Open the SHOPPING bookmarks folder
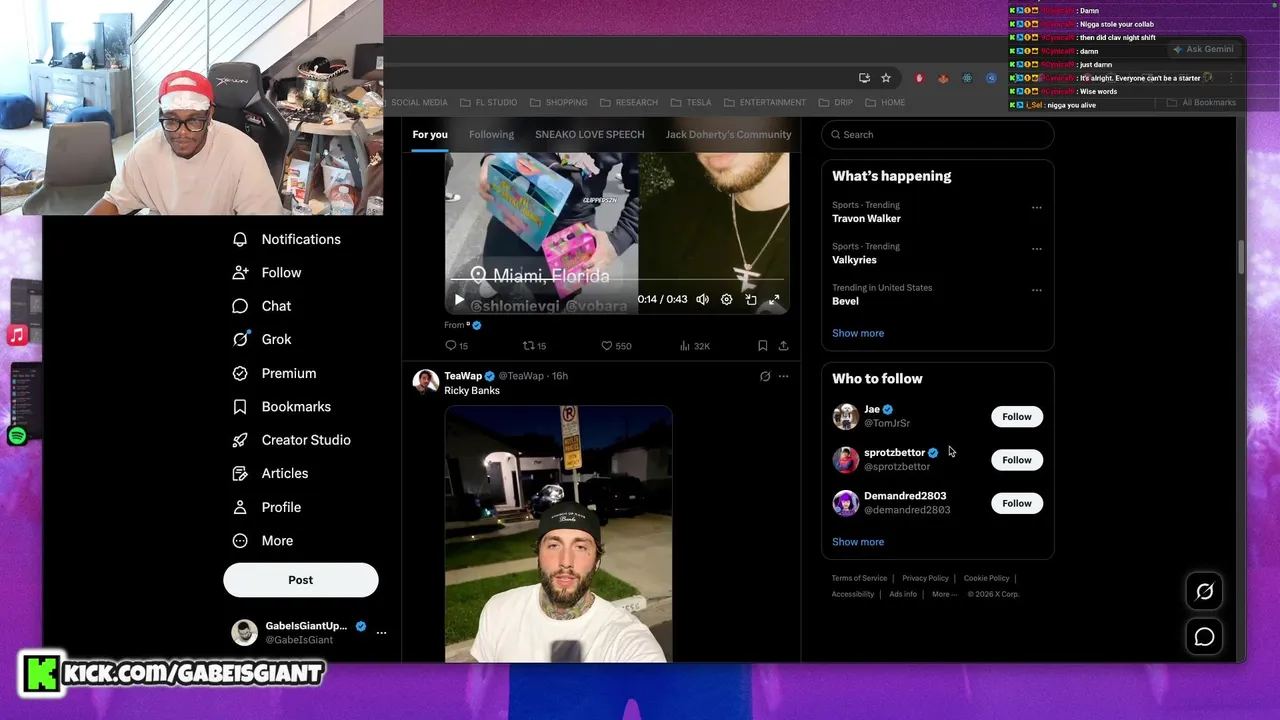 tap(559, 102)
